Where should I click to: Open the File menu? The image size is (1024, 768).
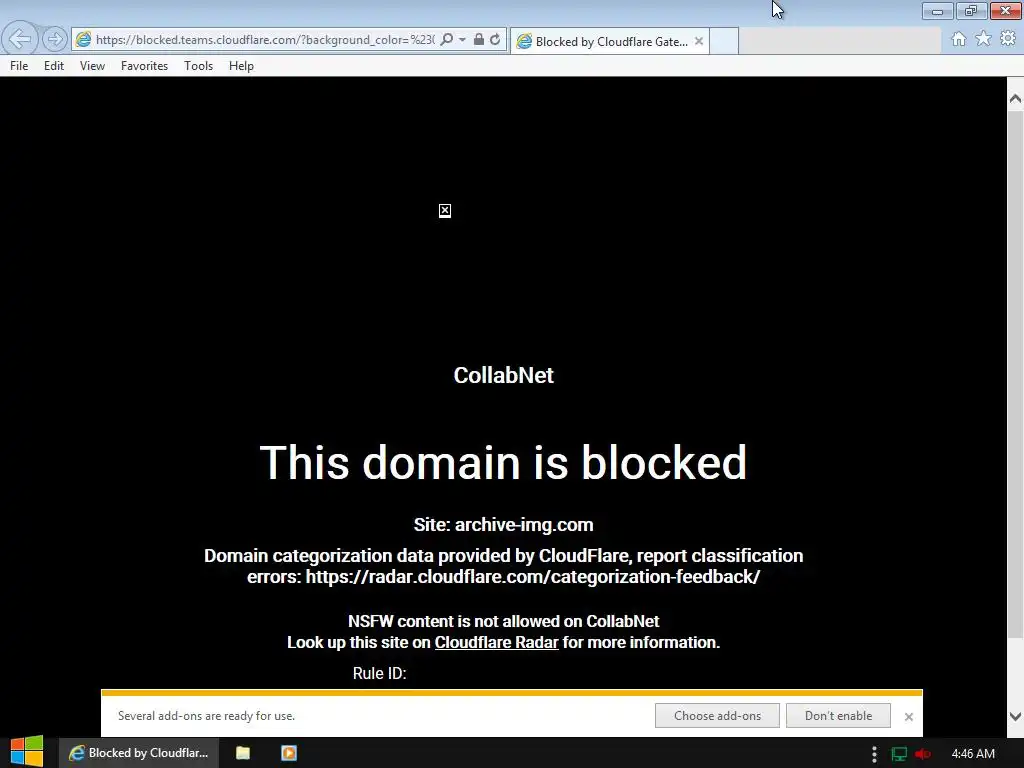[x=19, y=66]
